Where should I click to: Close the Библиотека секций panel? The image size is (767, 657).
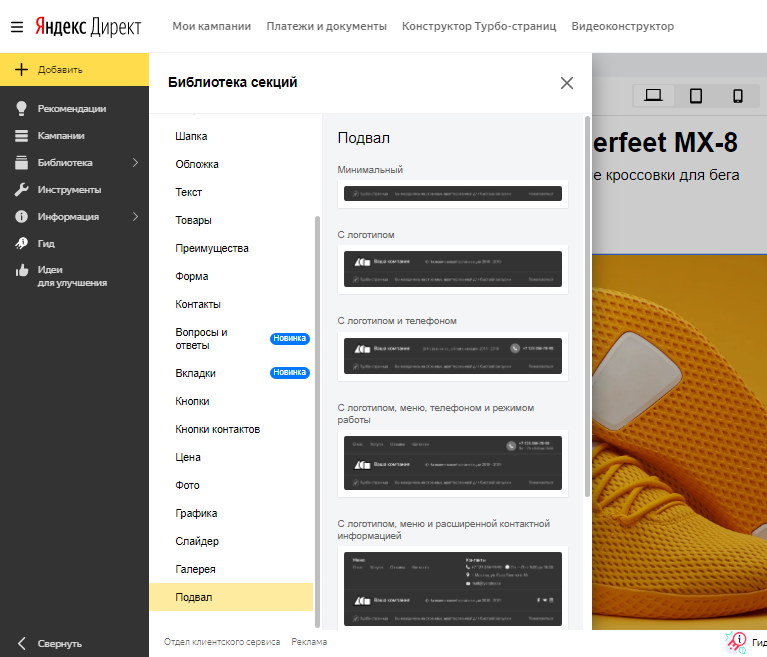[566, 83]
